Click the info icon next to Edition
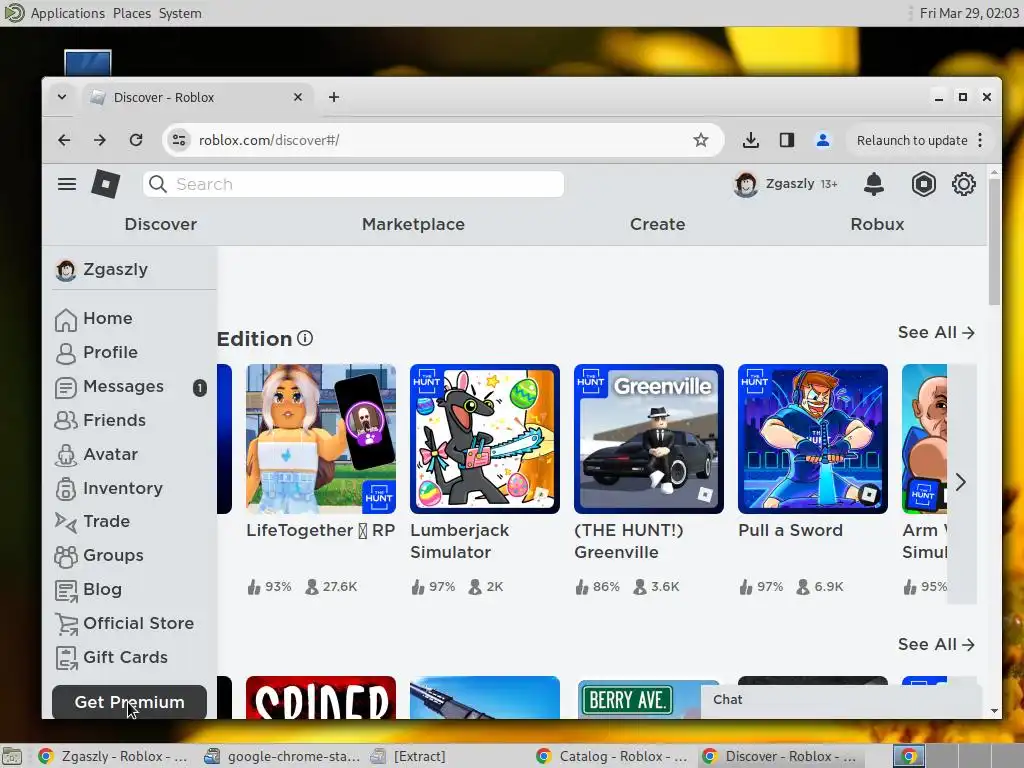The width and height of the screenshot is (1024, 768). coord(305,338)
